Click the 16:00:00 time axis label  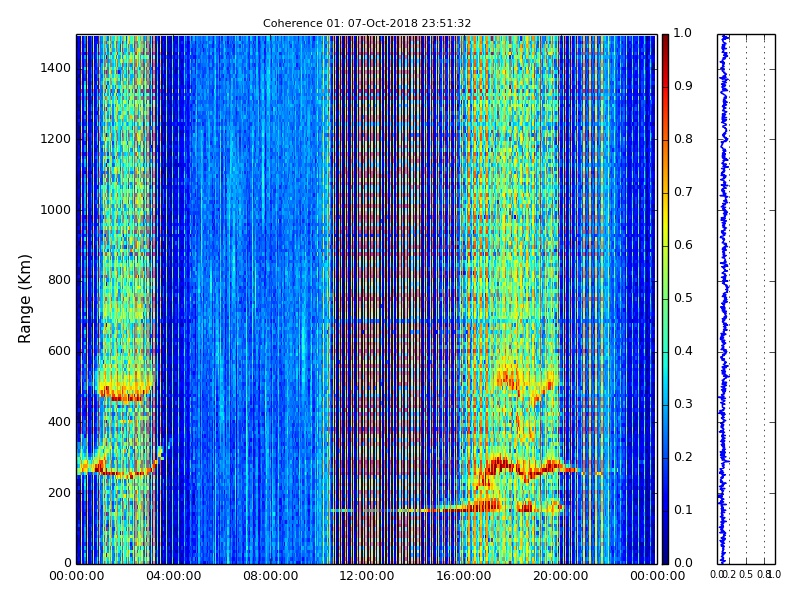464,577
